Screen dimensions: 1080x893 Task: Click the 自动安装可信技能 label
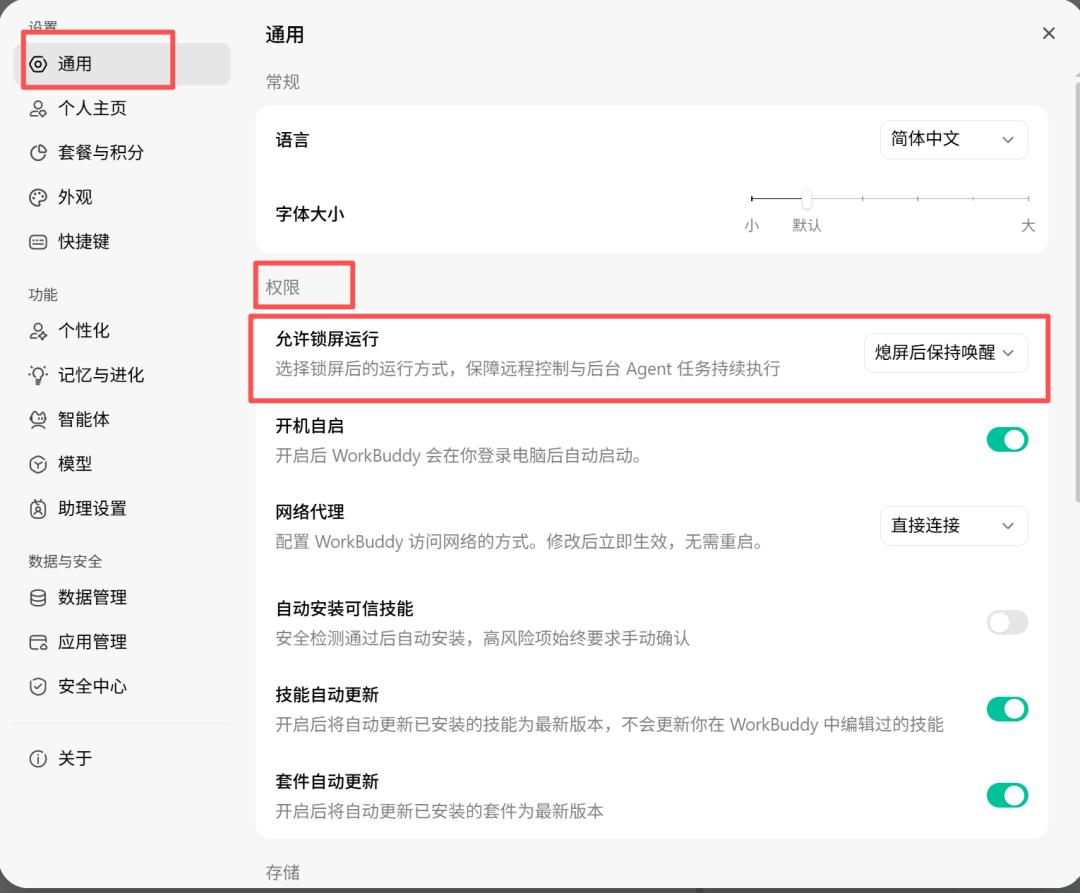point(344,609)
